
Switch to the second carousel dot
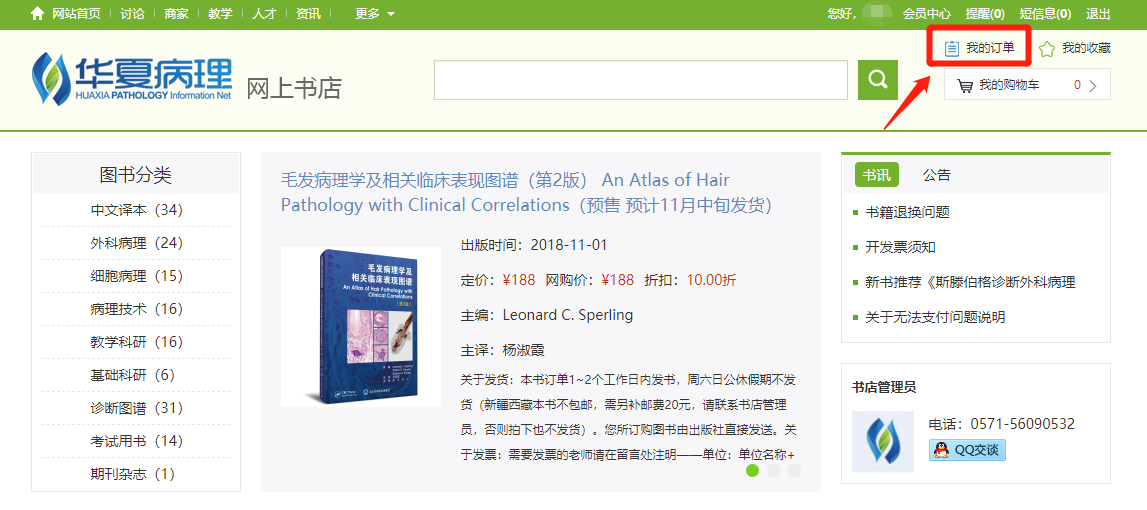[773, 470]
